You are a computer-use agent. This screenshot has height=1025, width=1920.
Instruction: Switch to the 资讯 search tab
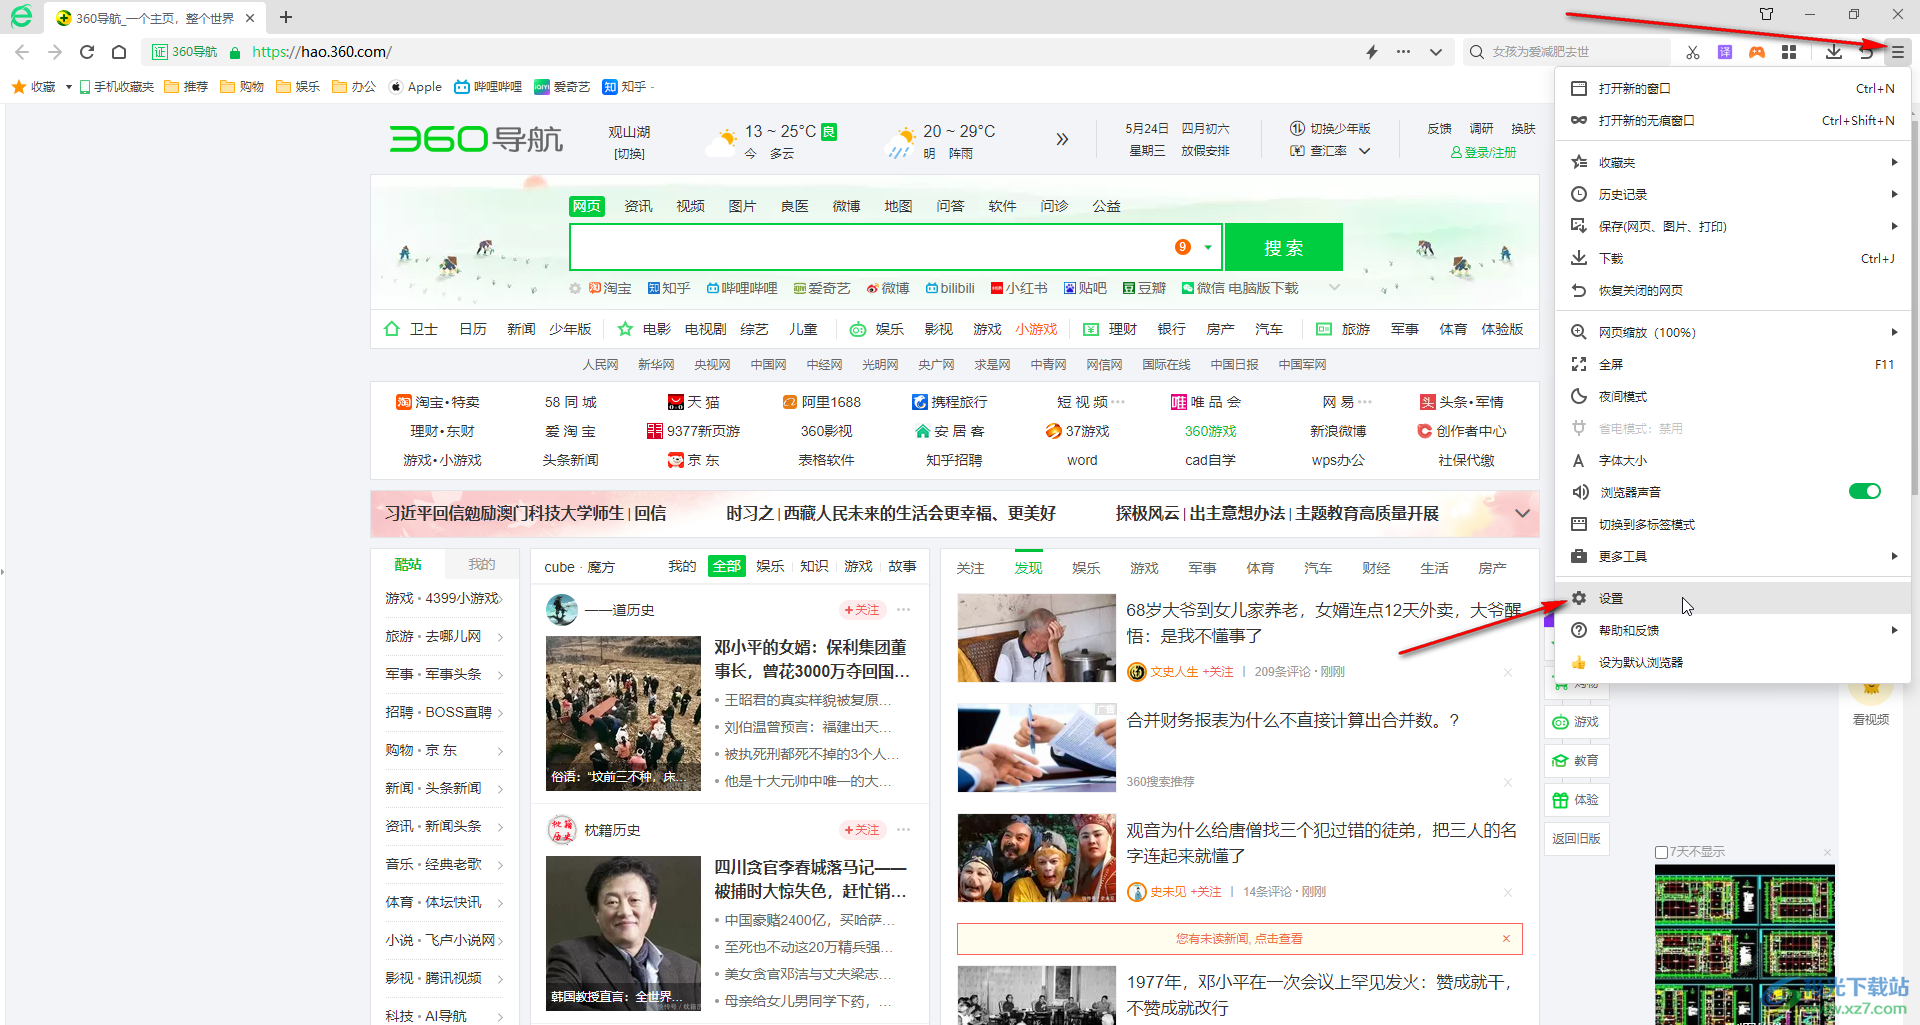point(638,206)
